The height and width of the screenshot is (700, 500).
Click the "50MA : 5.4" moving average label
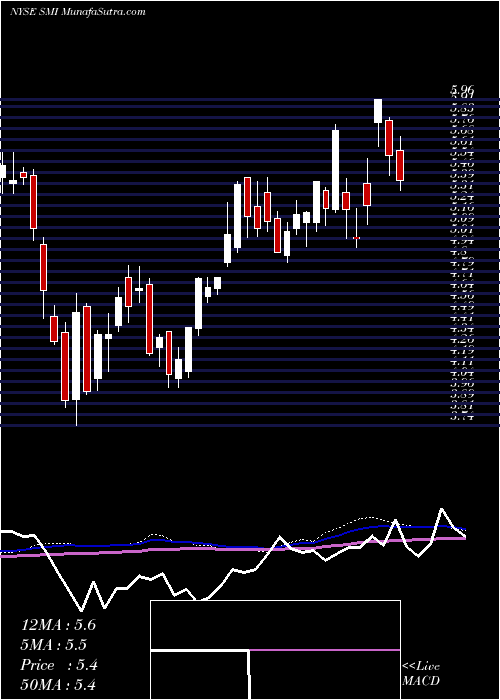(x=58, y=685)
